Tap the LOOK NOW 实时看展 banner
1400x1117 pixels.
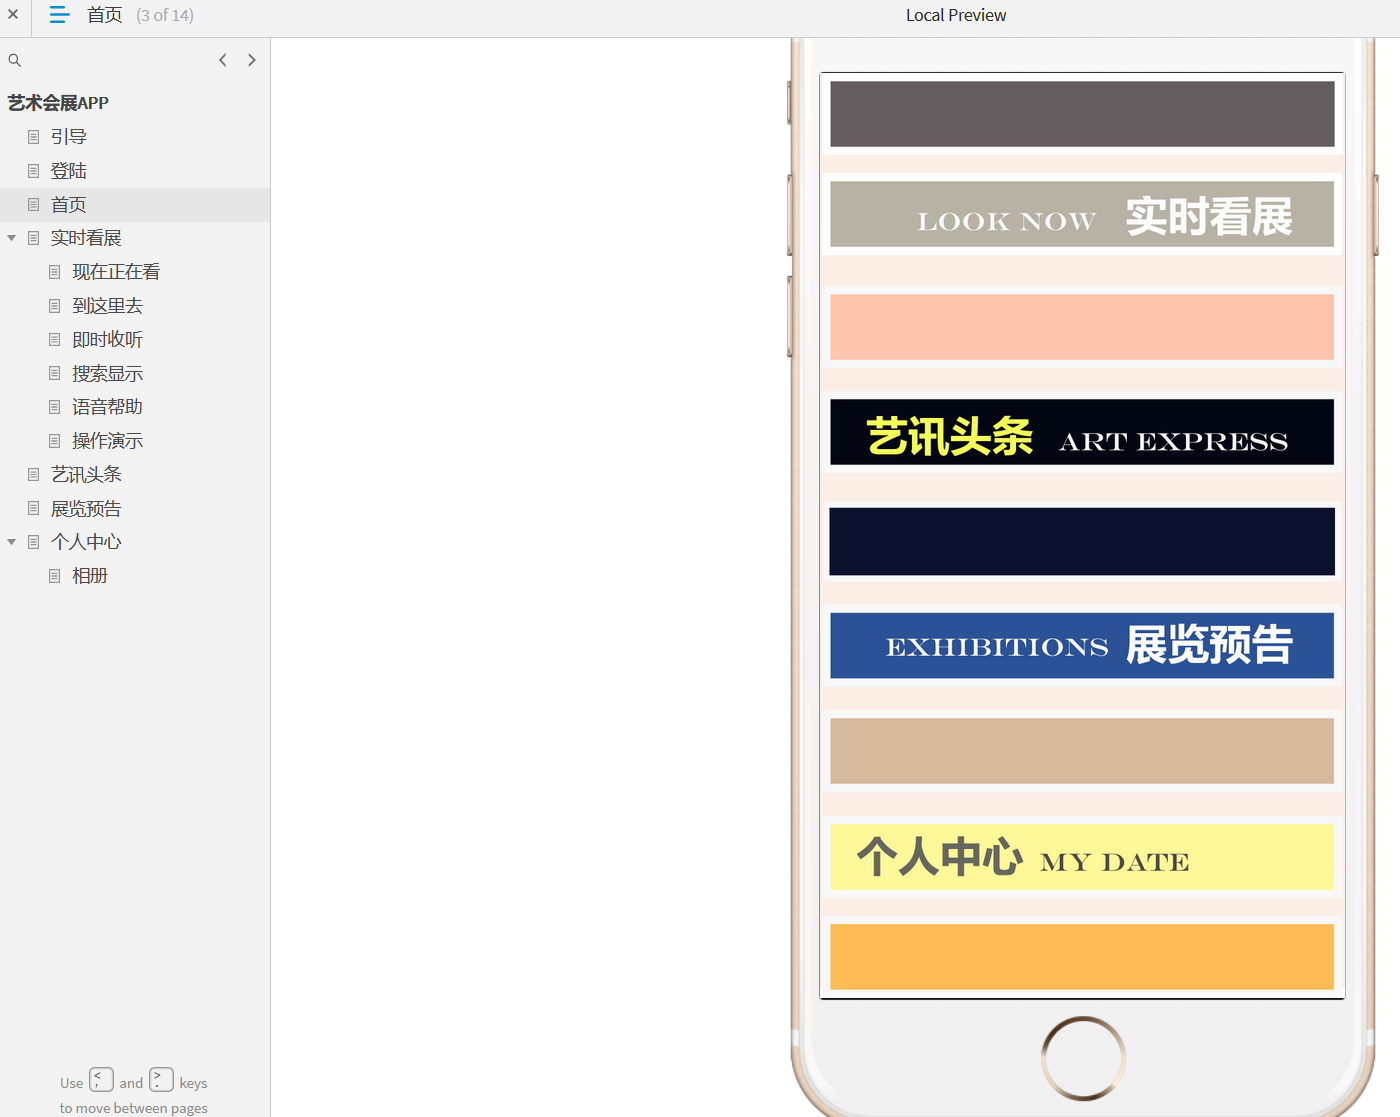pos(1082,214)
